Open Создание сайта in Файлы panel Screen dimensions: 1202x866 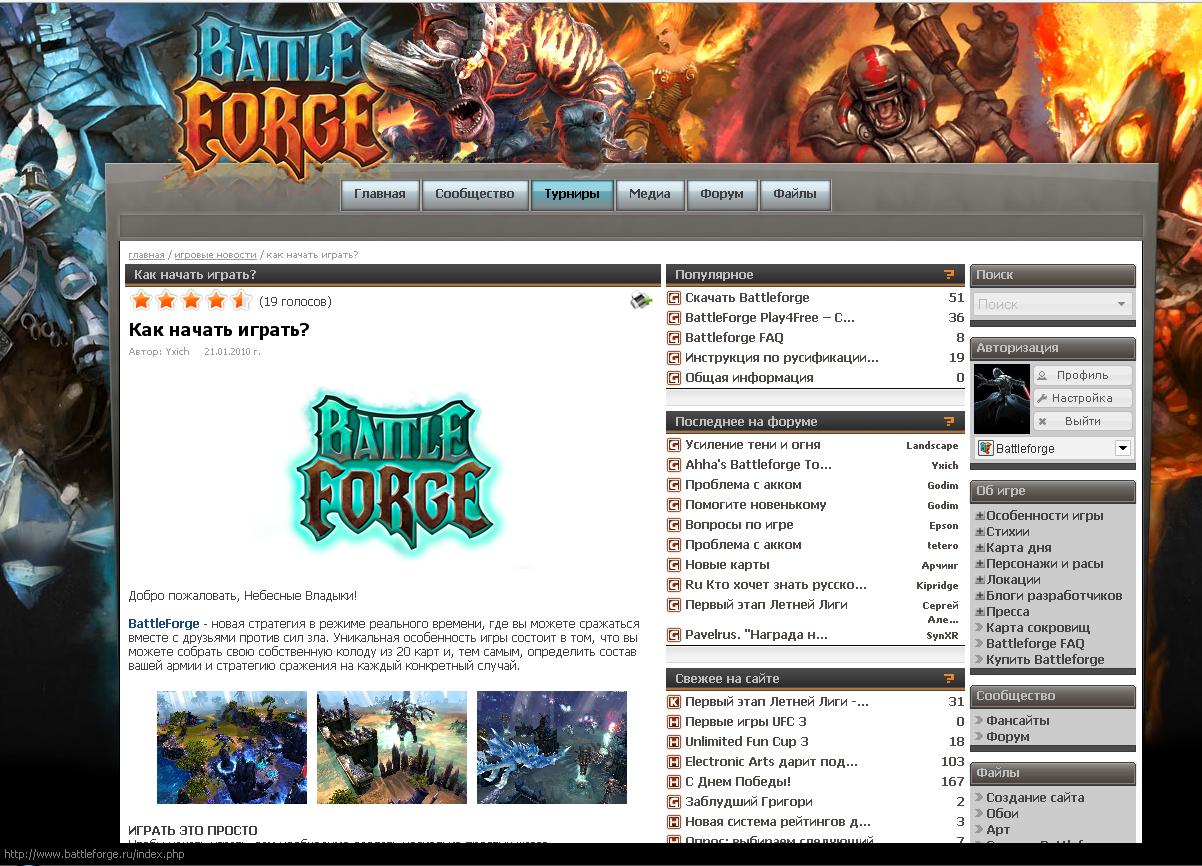[x=1035, y=798]
